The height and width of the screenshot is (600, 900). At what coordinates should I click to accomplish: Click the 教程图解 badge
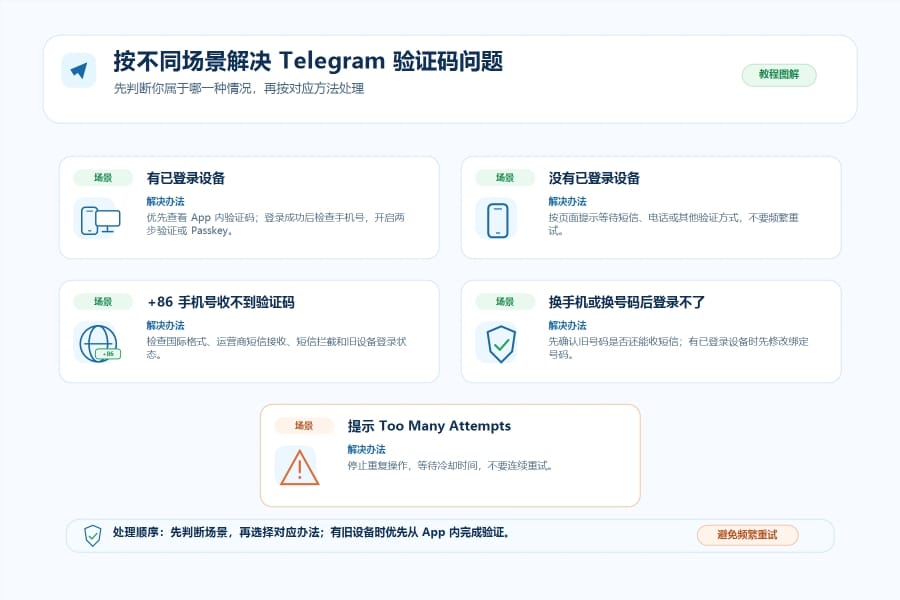tap(779, 75)
